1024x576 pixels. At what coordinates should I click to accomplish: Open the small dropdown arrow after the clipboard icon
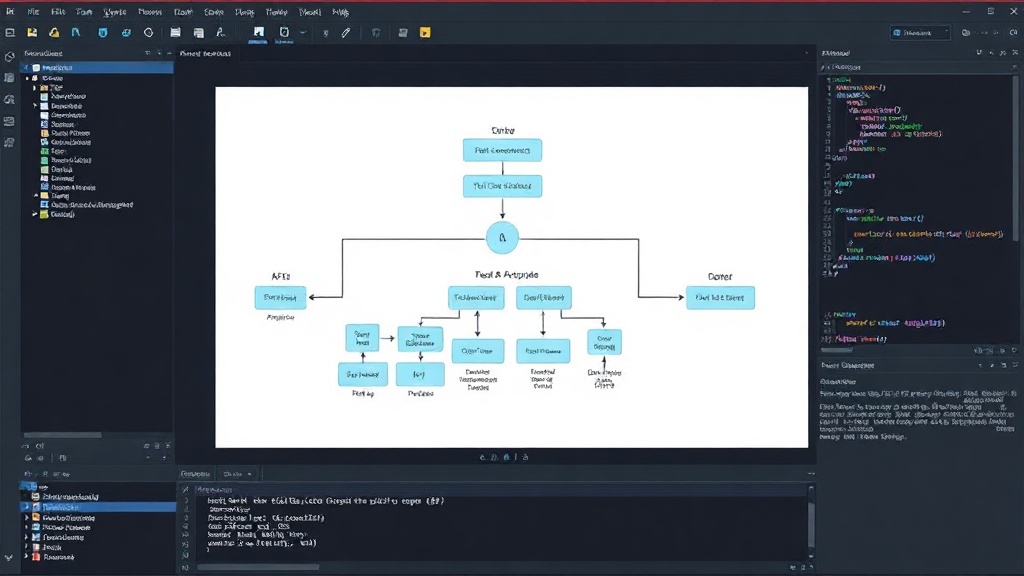click(303, 33)
